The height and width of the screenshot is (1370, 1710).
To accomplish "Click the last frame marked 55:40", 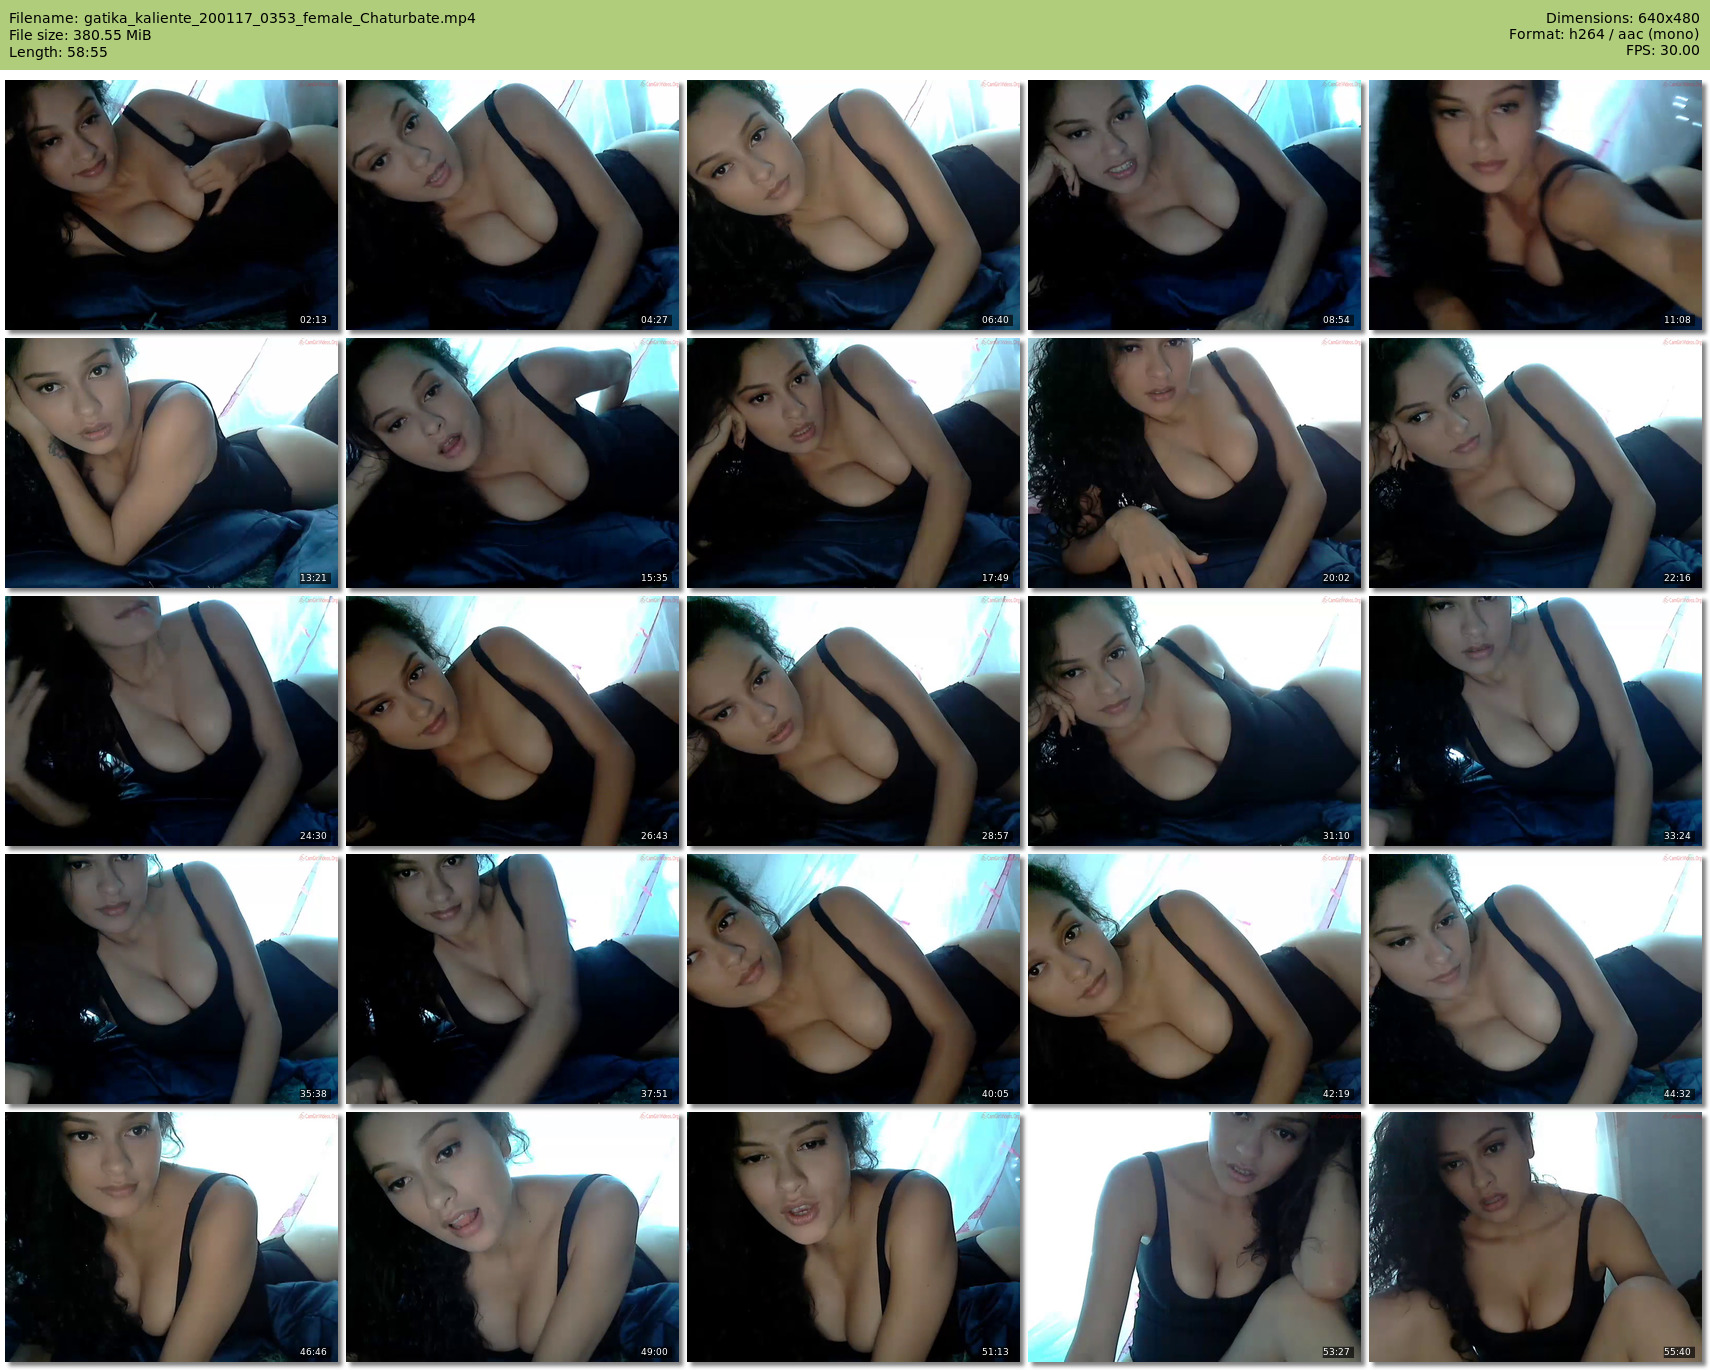I will [x=1535, y=1237].
